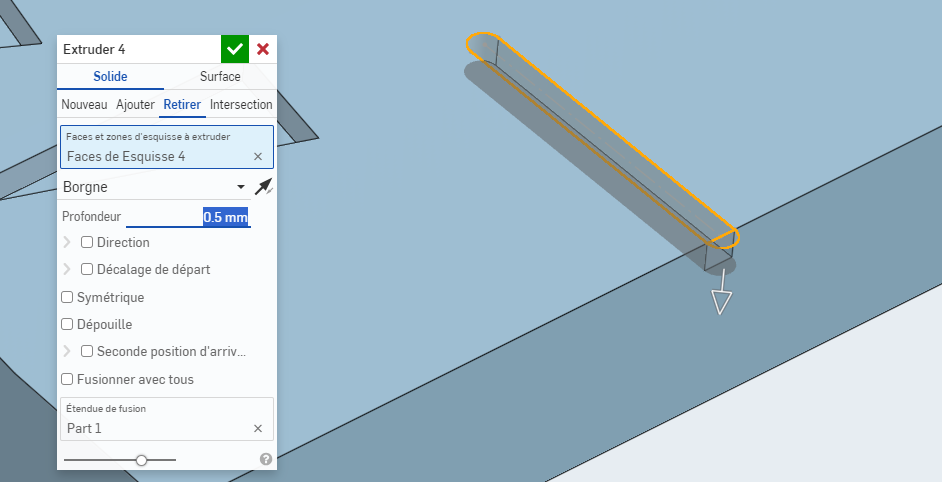
Task: Expand the Seconde position d'arrivée chevron
Action: click(67, 351)
